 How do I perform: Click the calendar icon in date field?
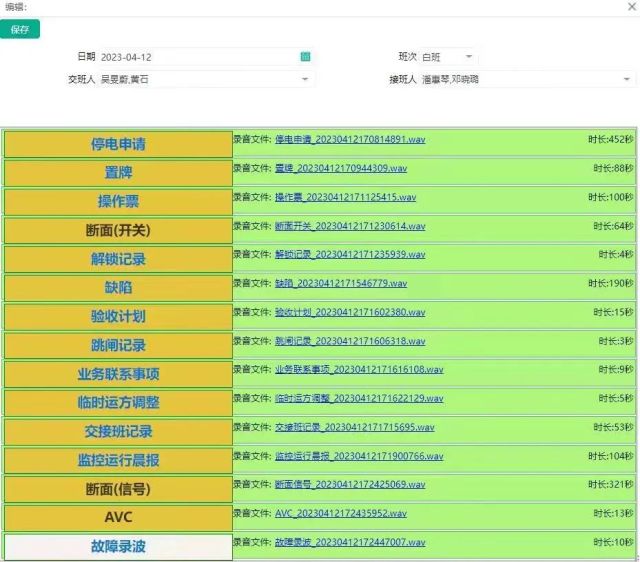point(306,57)
